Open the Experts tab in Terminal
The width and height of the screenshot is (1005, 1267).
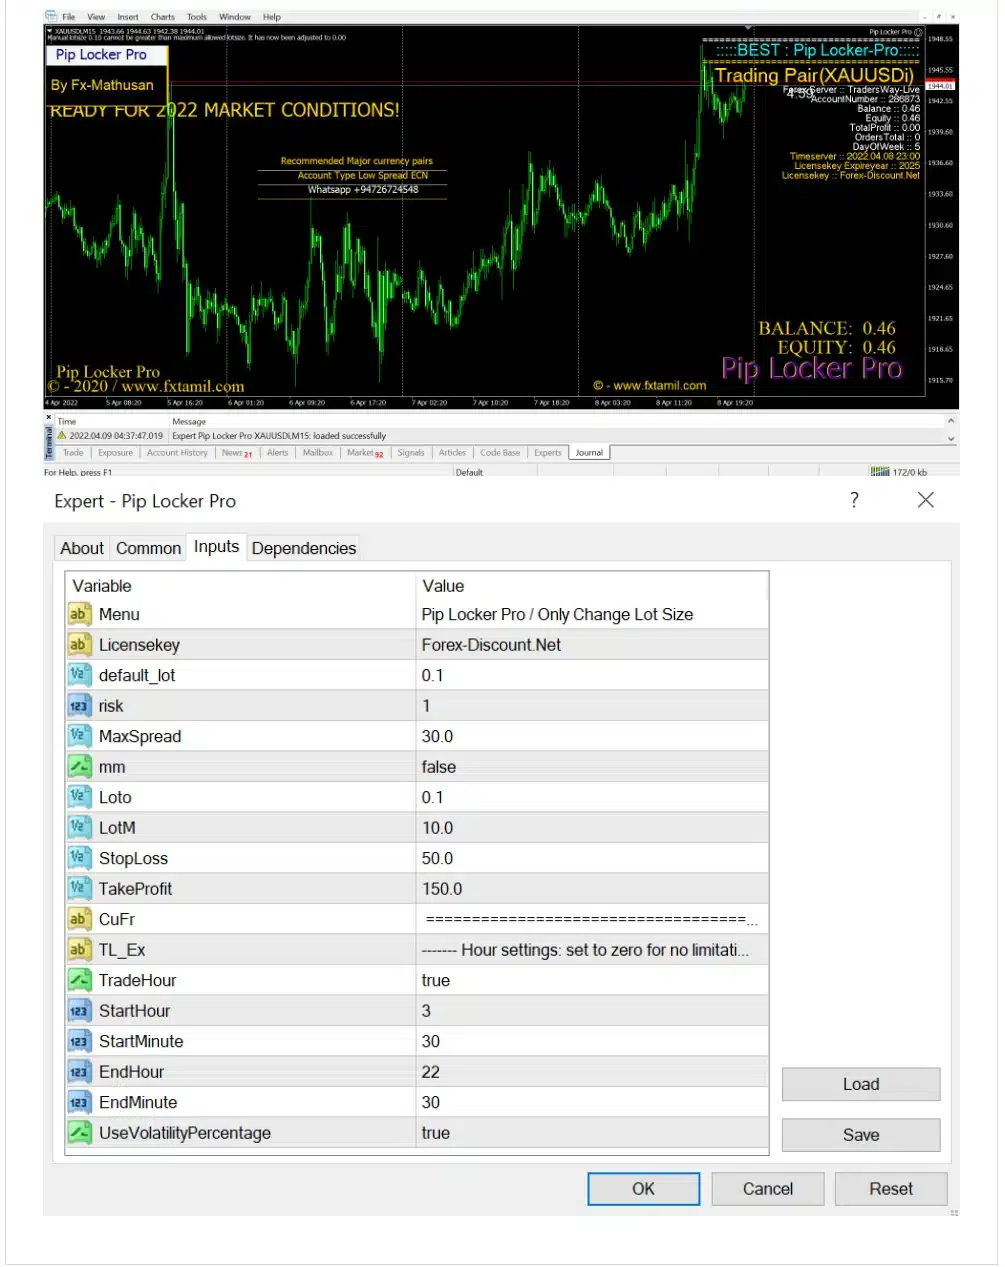(x=548, y=453)
